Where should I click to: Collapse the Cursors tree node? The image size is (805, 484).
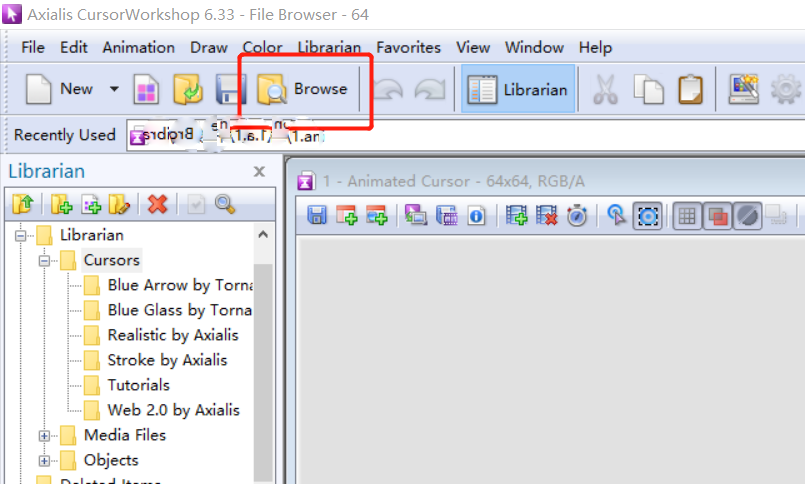point(44,261)
